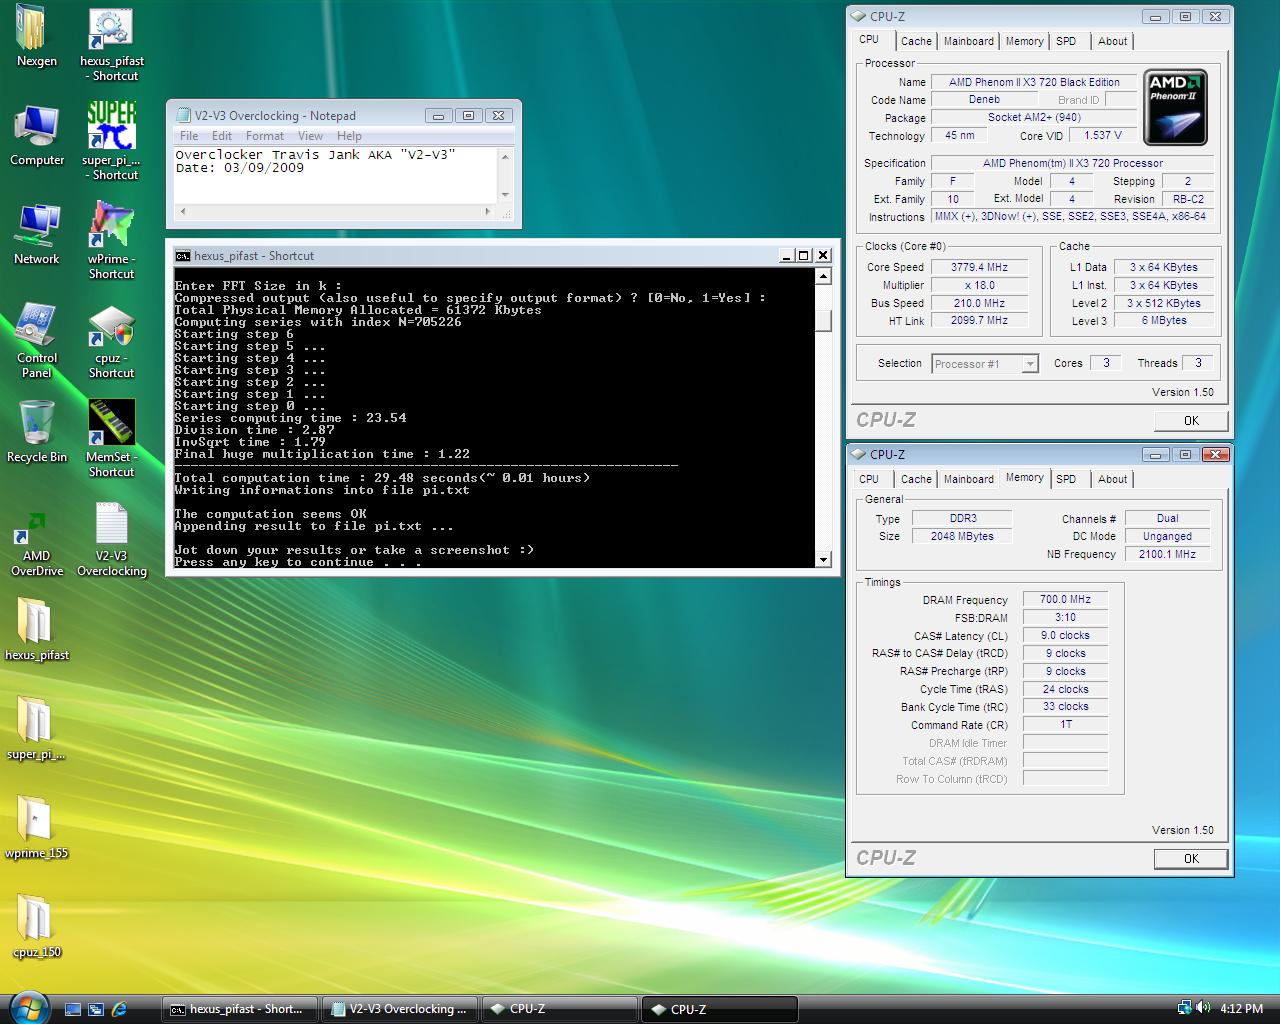The height and width of the screenshot is (1024, 1280).
Task: Click the Core Speed 3779.4 MHz field
Action: (979, 267)
